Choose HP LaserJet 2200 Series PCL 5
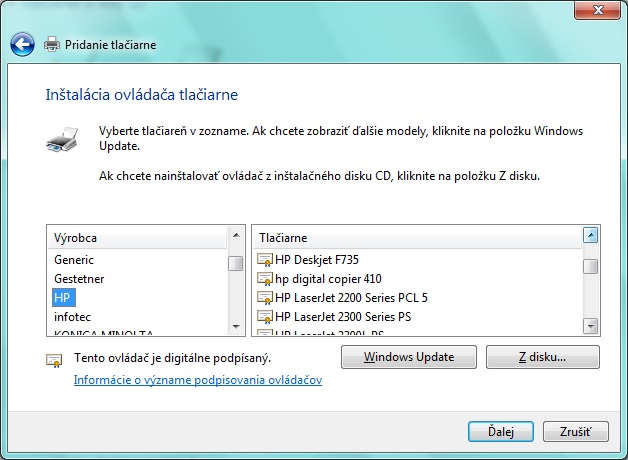 pos(351,297)
